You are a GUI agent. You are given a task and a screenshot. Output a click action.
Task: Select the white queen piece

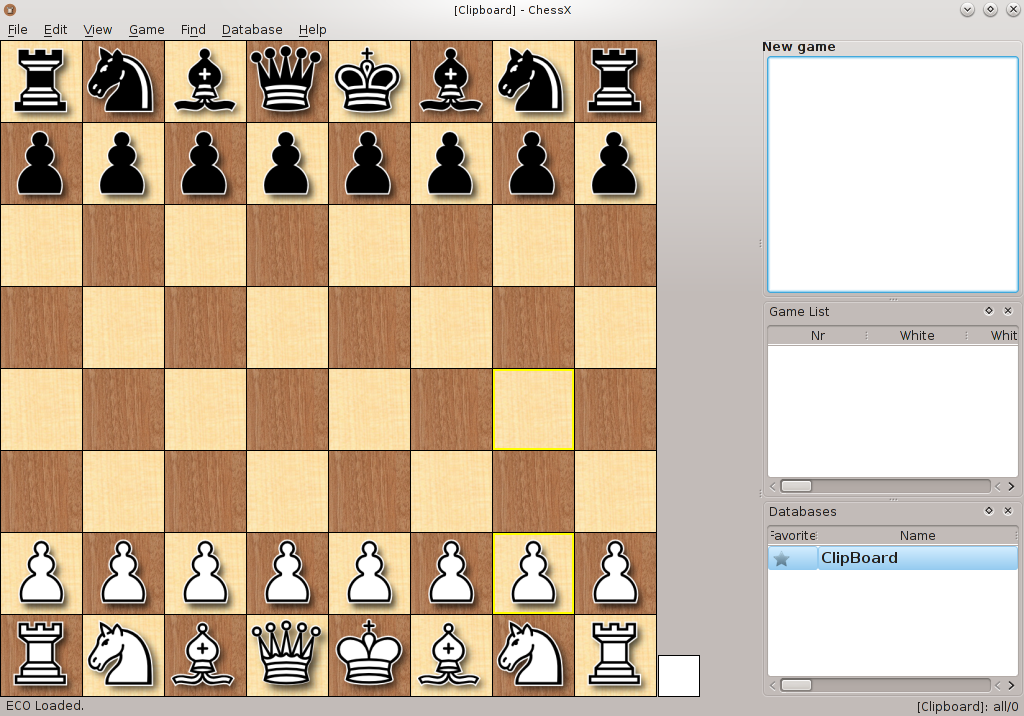pyautogui.click(x=288, y=655)
